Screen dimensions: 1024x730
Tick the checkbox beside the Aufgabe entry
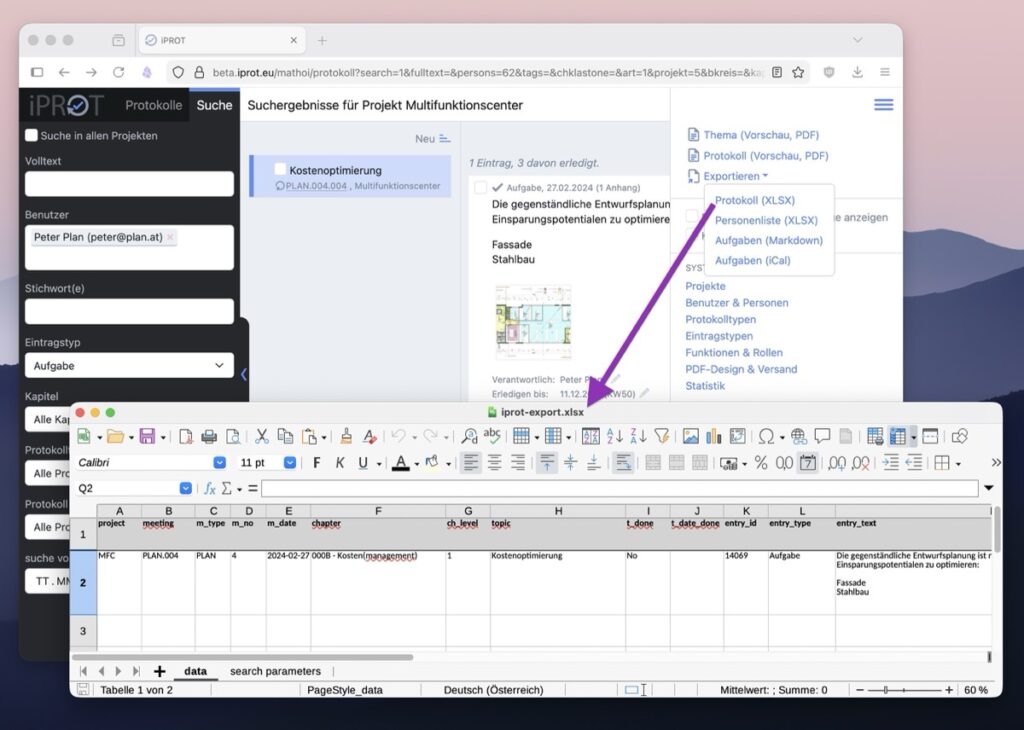pyautogui.click(x=481, y=187)
